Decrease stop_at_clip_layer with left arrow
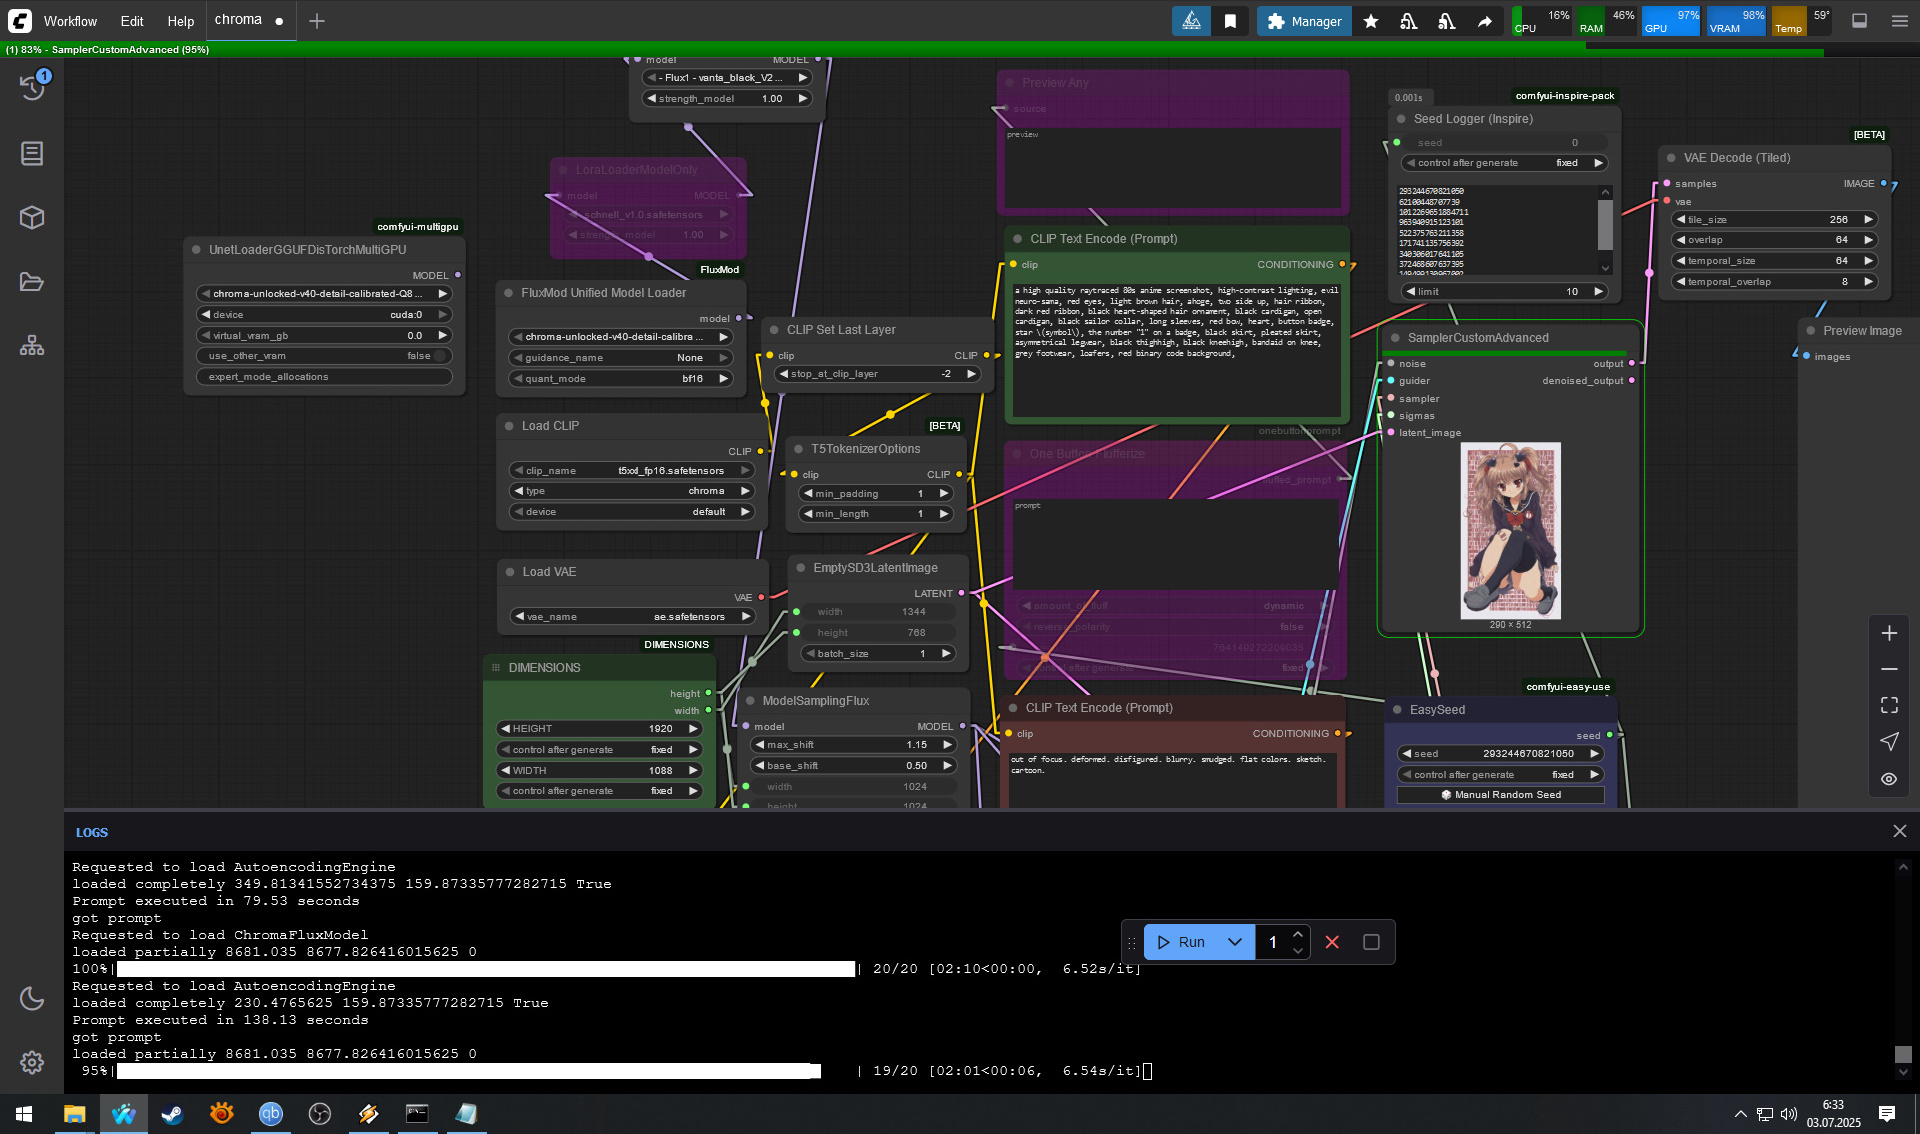 784,374
